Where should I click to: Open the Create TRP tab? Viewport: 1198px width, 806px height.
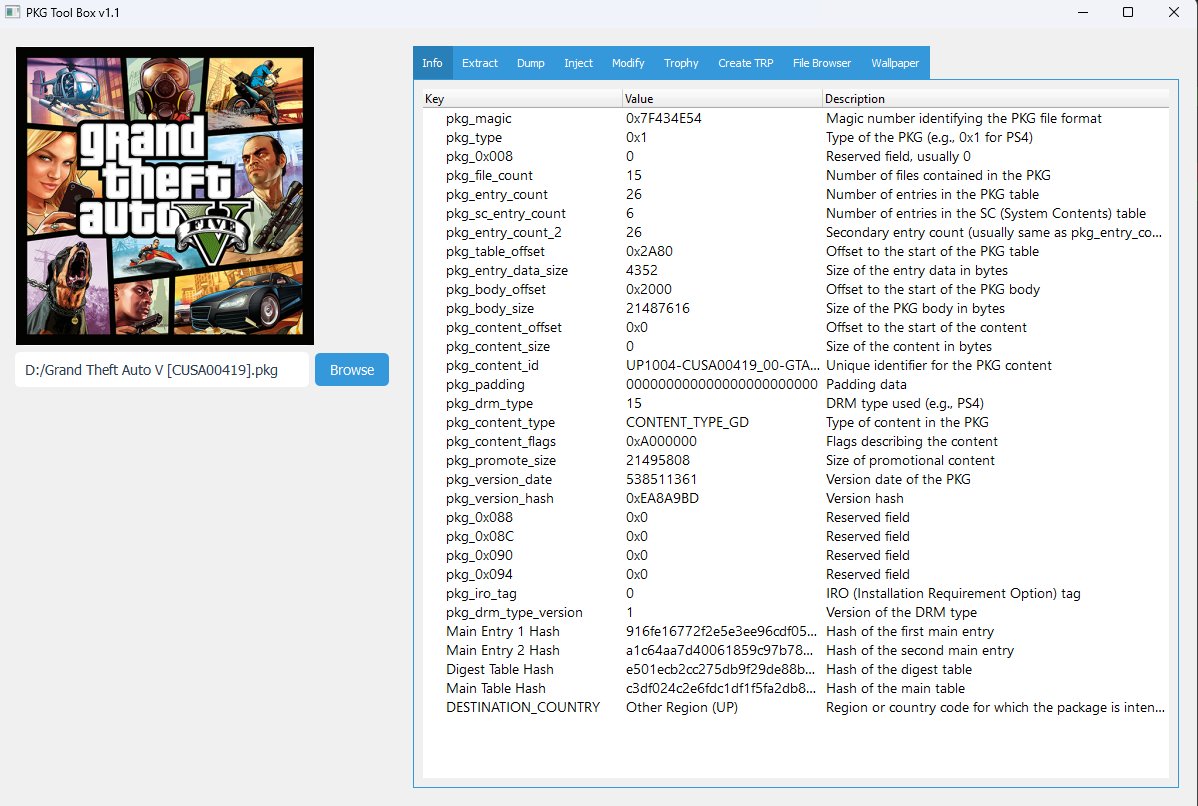click(746, 63)
